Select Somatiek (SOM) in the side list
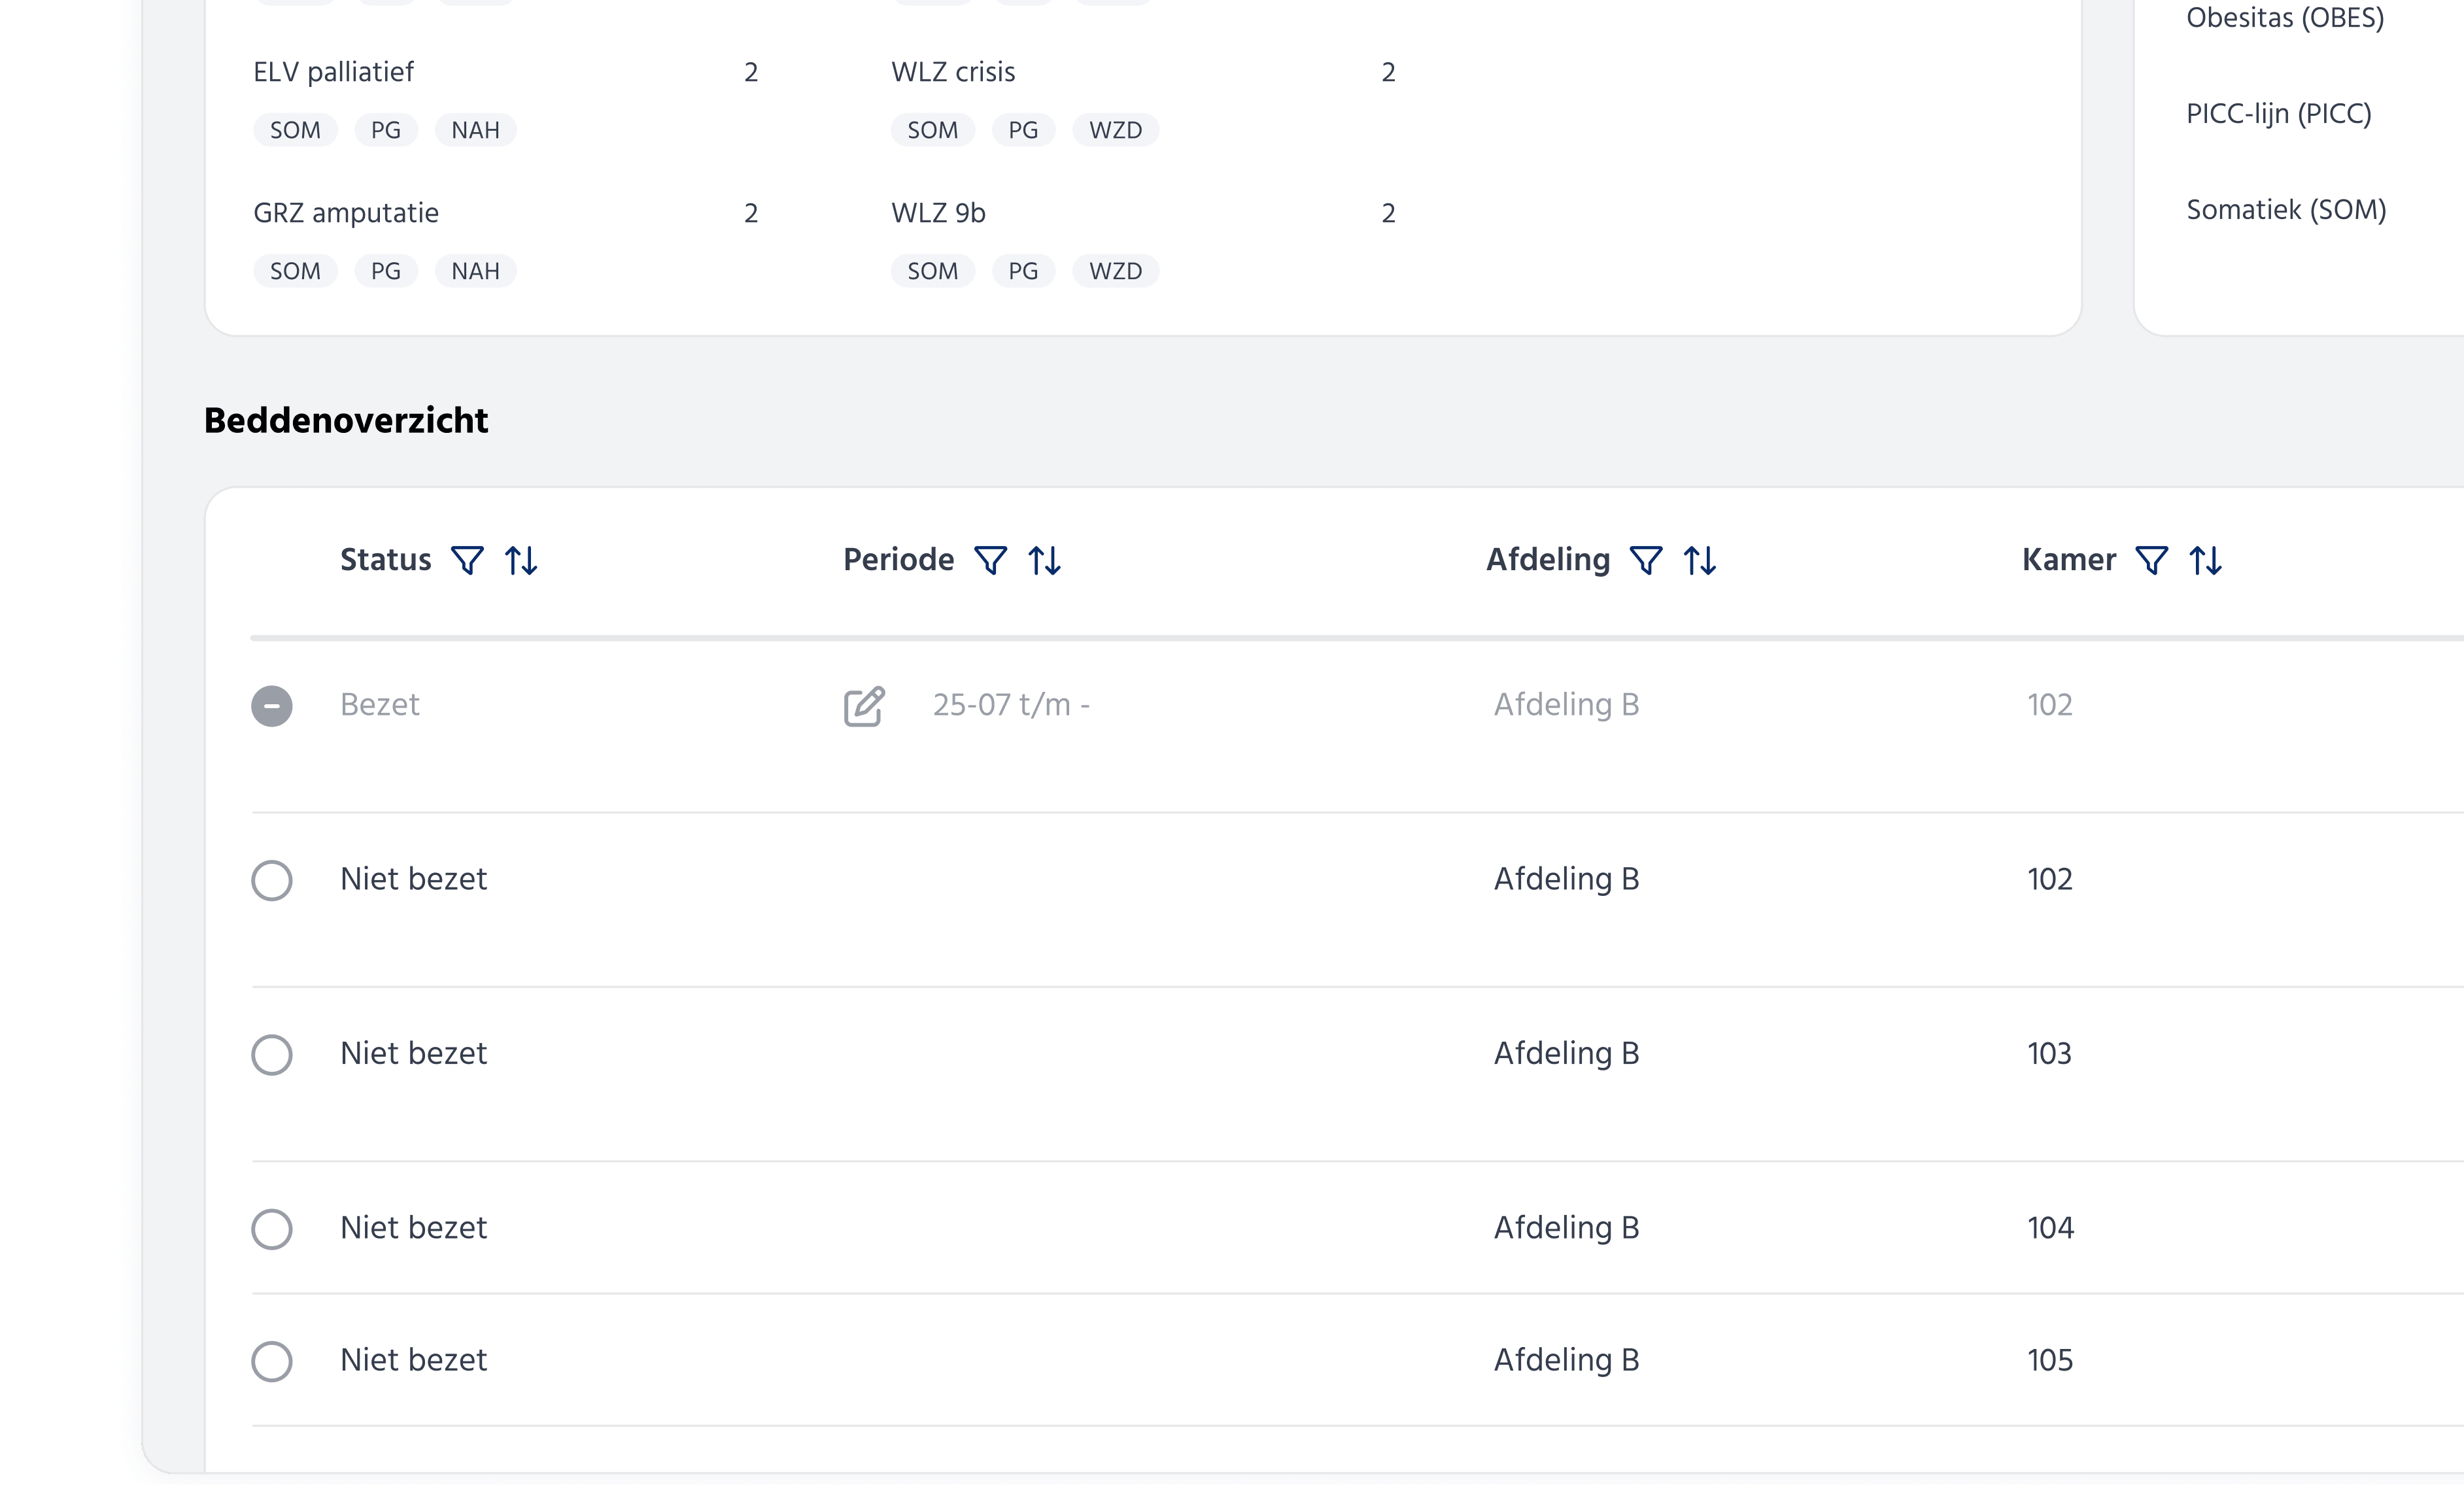 (2286, 210)
